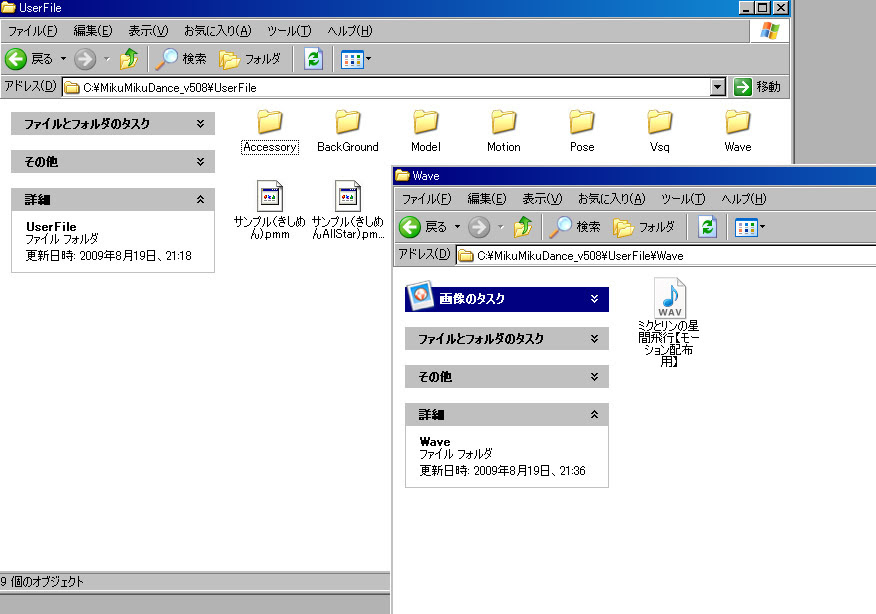Image resolution: width=876 pixels, height=614 pixels.
Task: Click the Forward arrow in UserFile window
Action: (x=85, y=59)
